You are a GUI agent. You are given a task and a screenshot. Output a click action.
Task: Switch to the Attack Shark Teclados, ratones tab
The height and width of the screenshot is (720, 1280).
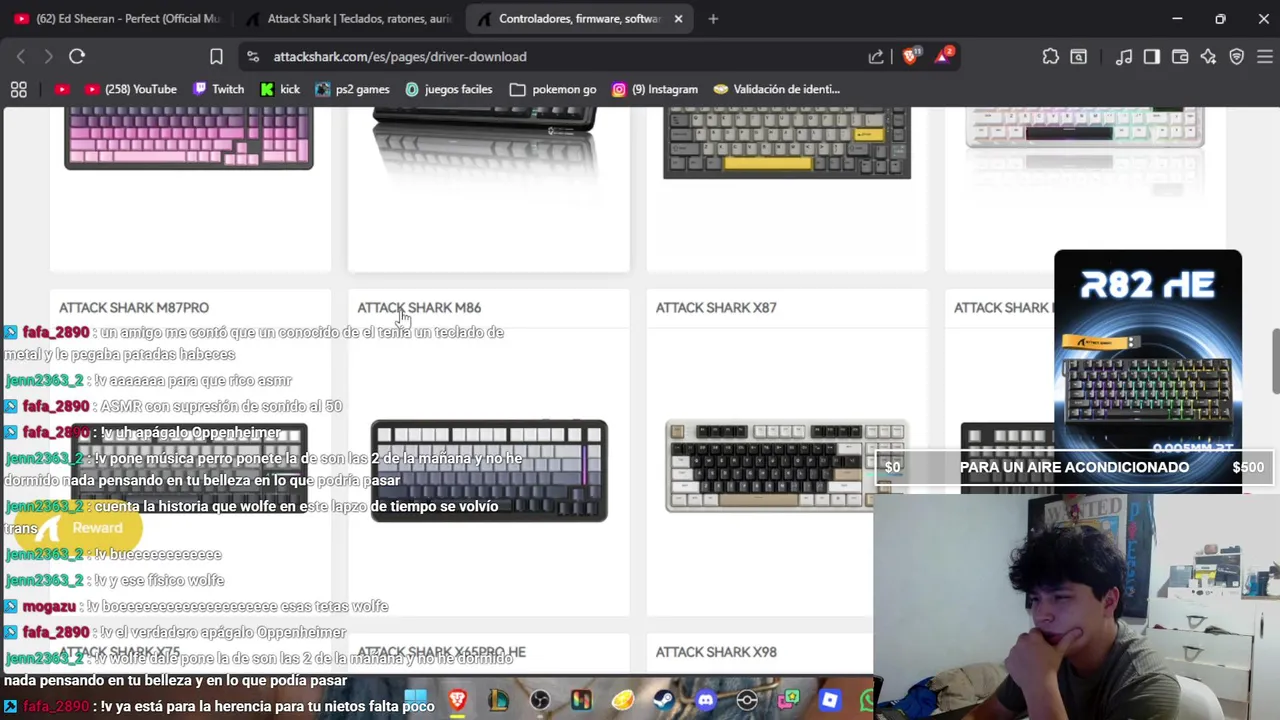pyautogui.click(x=348, y=19)
